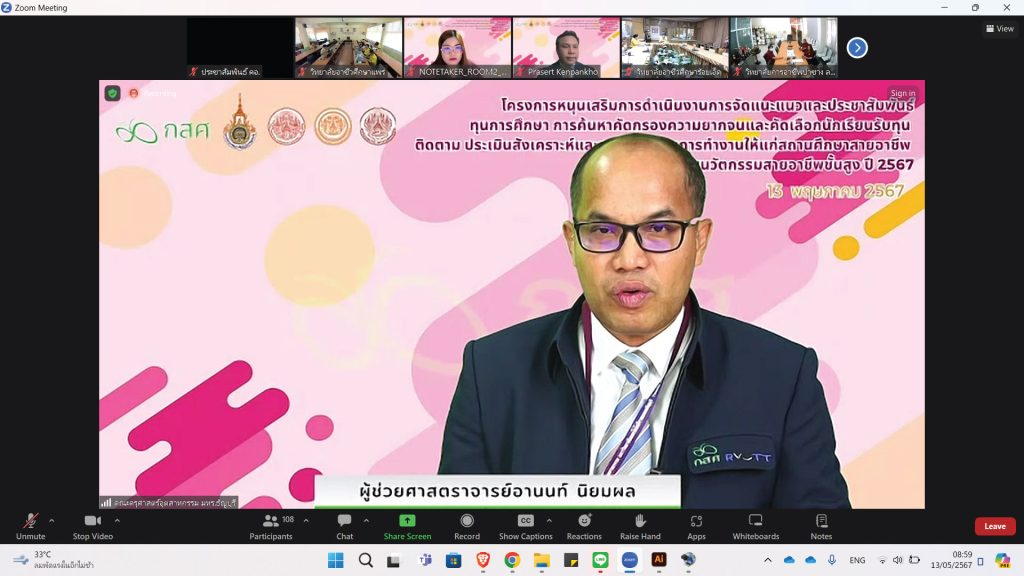This screenshot has width=1024, height=576.
Task: Raise Hand in the meeting
Action: pos(640,526)
